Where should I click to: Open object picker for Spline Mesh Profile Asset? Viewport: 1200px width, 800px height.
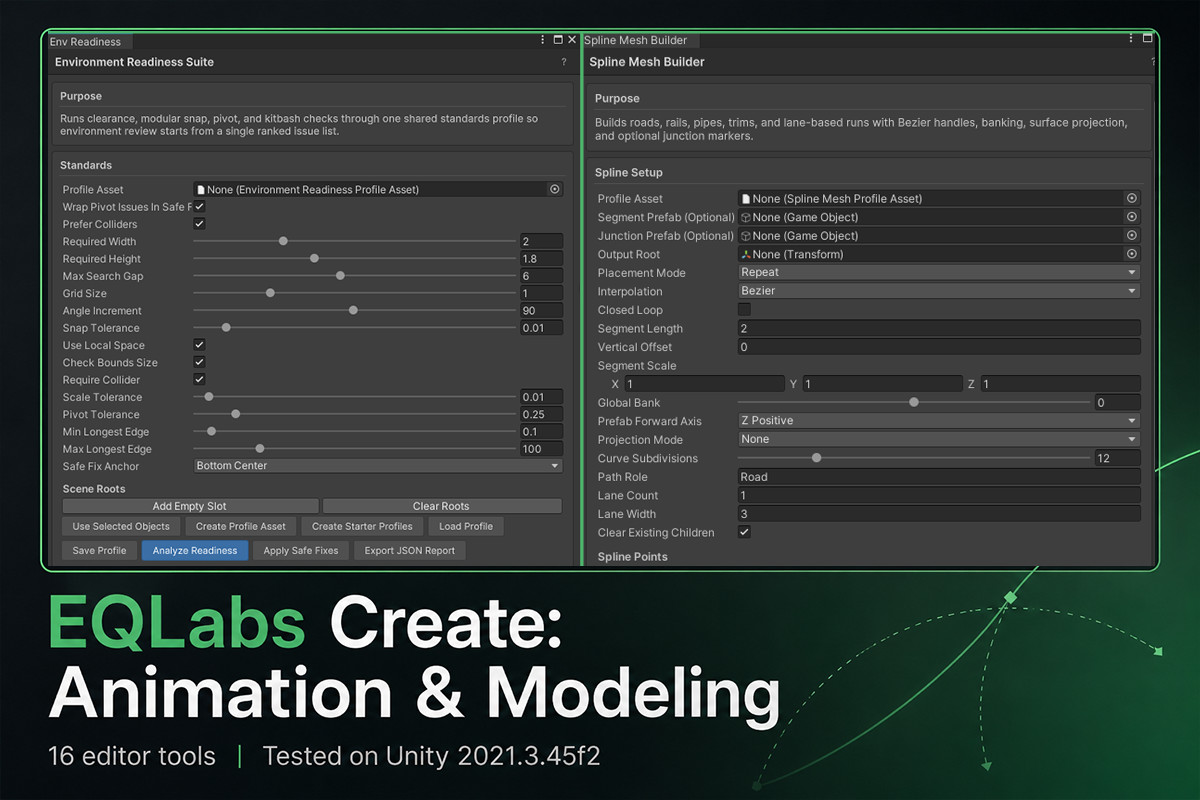[1132, 198]
